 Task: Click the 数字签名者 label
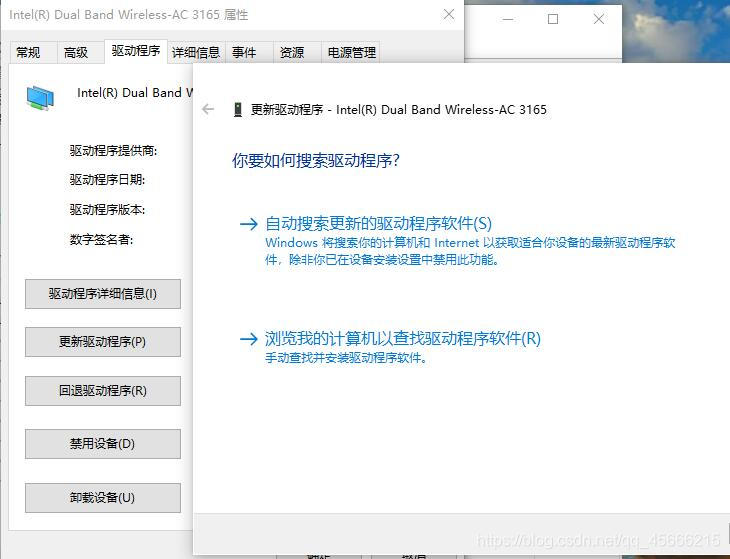101,240
